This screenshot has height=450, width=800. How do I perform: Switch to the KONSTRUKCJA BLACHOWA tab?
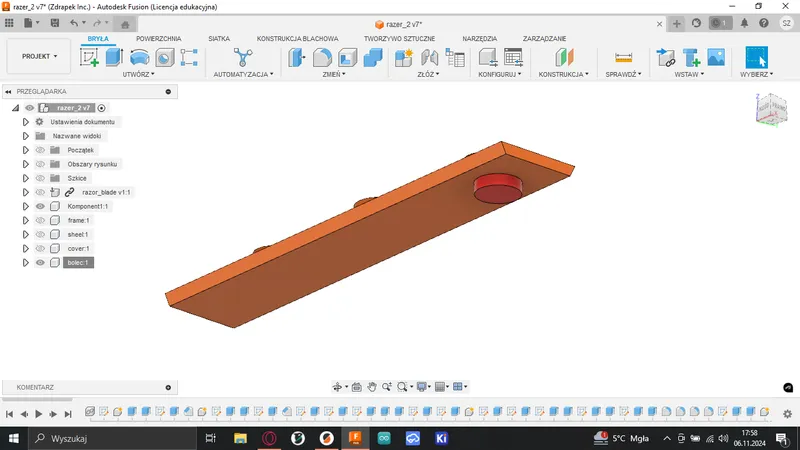(x=297, y=39)
